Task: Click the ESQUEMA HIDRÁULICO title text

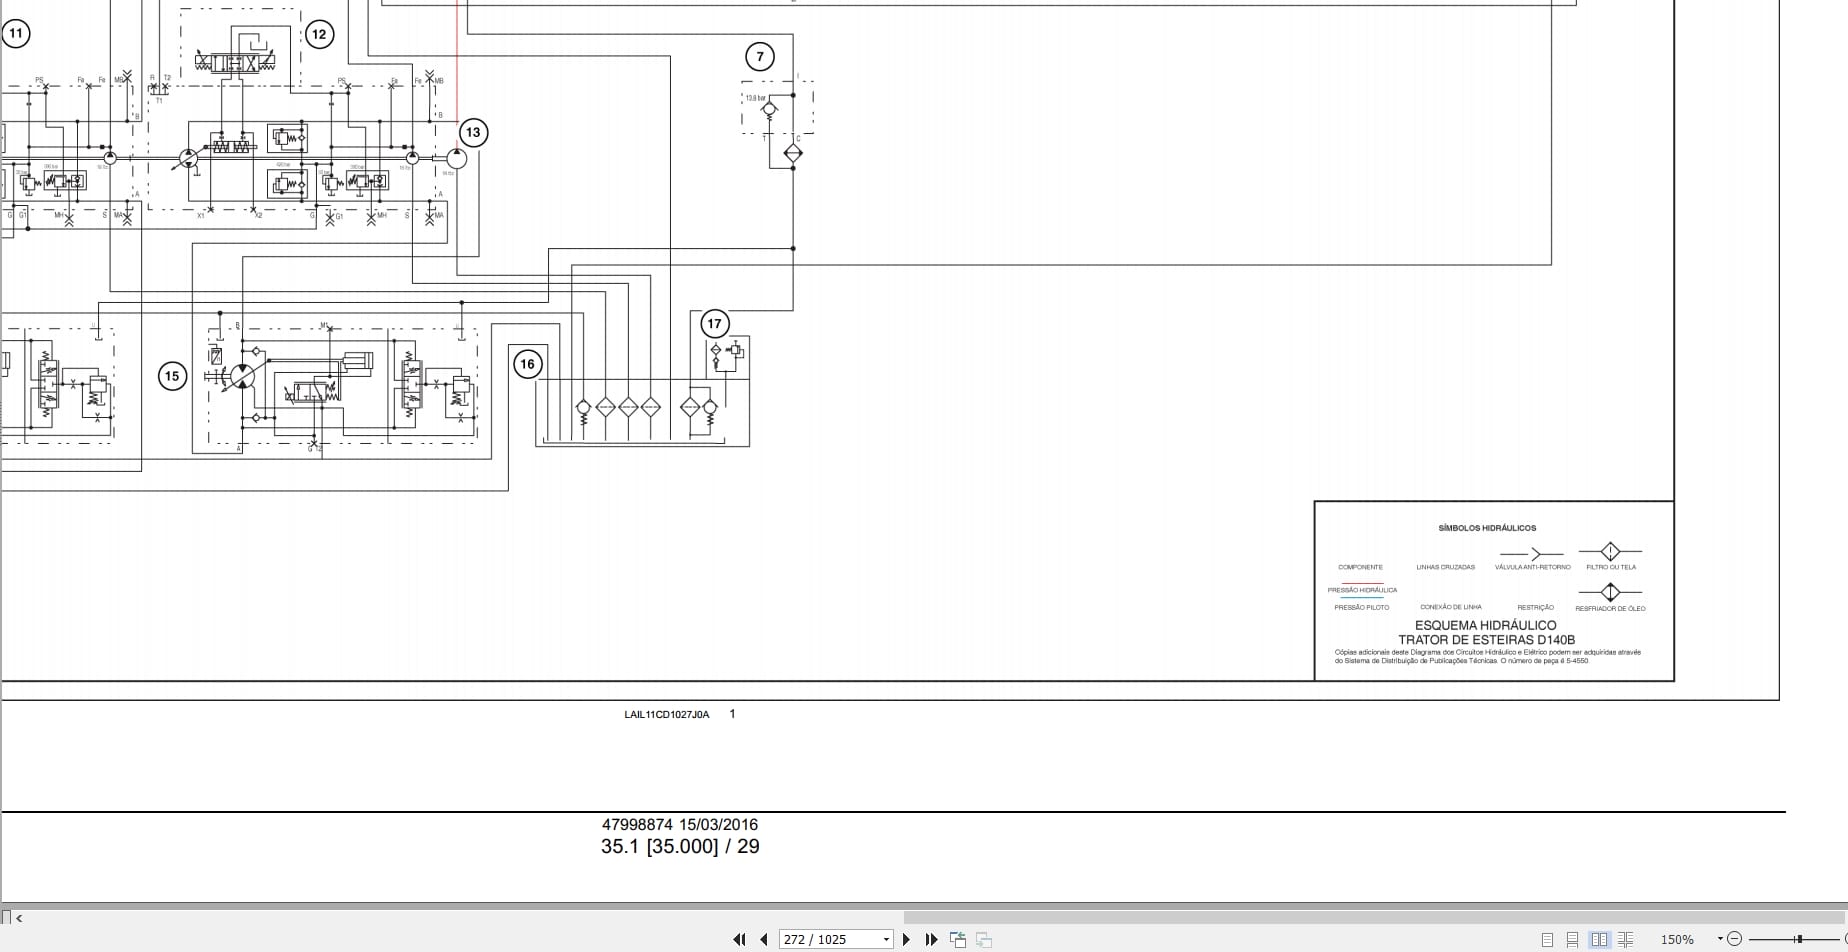Action: (x=1486, y=625)
